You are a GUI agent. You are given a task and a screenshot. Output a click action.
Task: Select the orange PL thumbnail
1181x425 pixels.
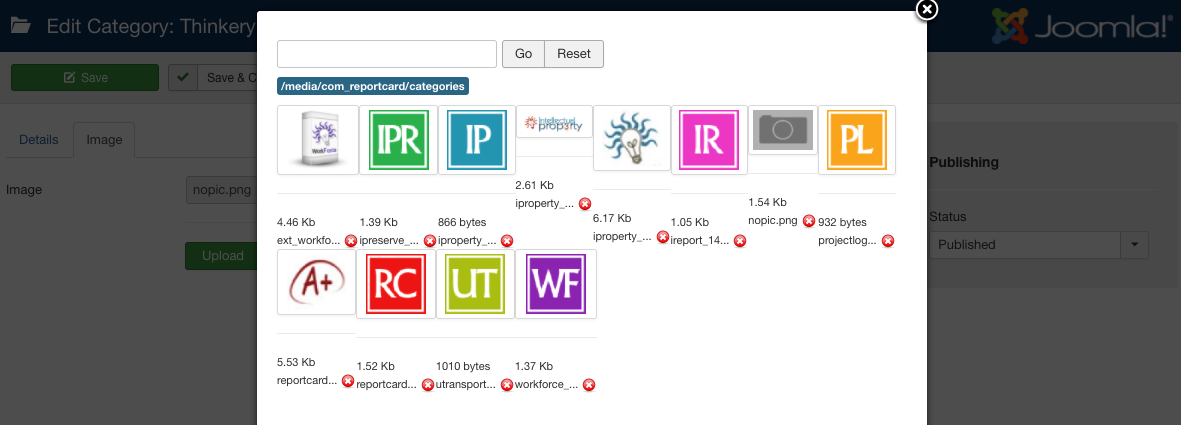click(857, 140)
